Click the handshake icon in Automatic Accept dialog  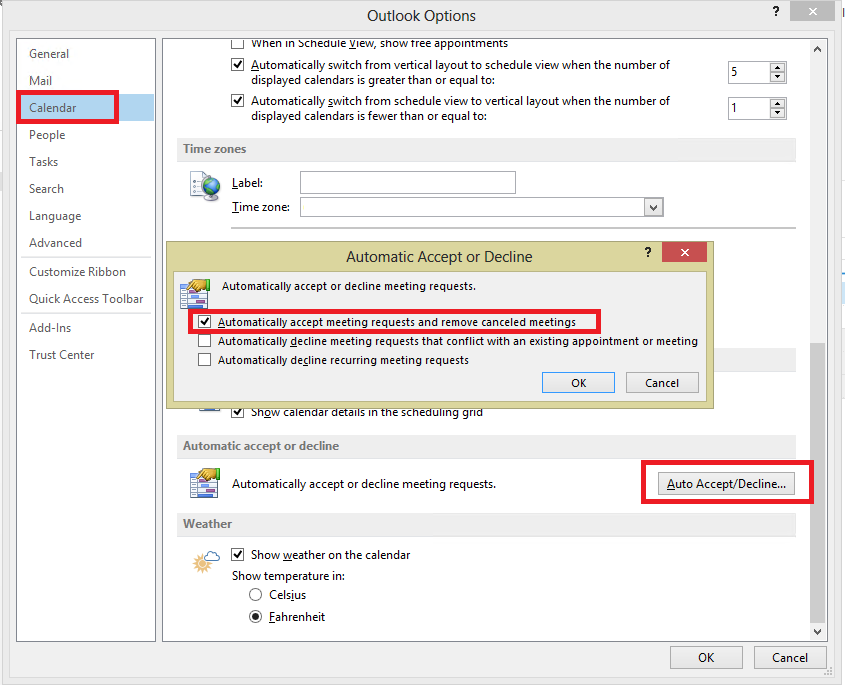pyautogui.click(x=195, y=294)
